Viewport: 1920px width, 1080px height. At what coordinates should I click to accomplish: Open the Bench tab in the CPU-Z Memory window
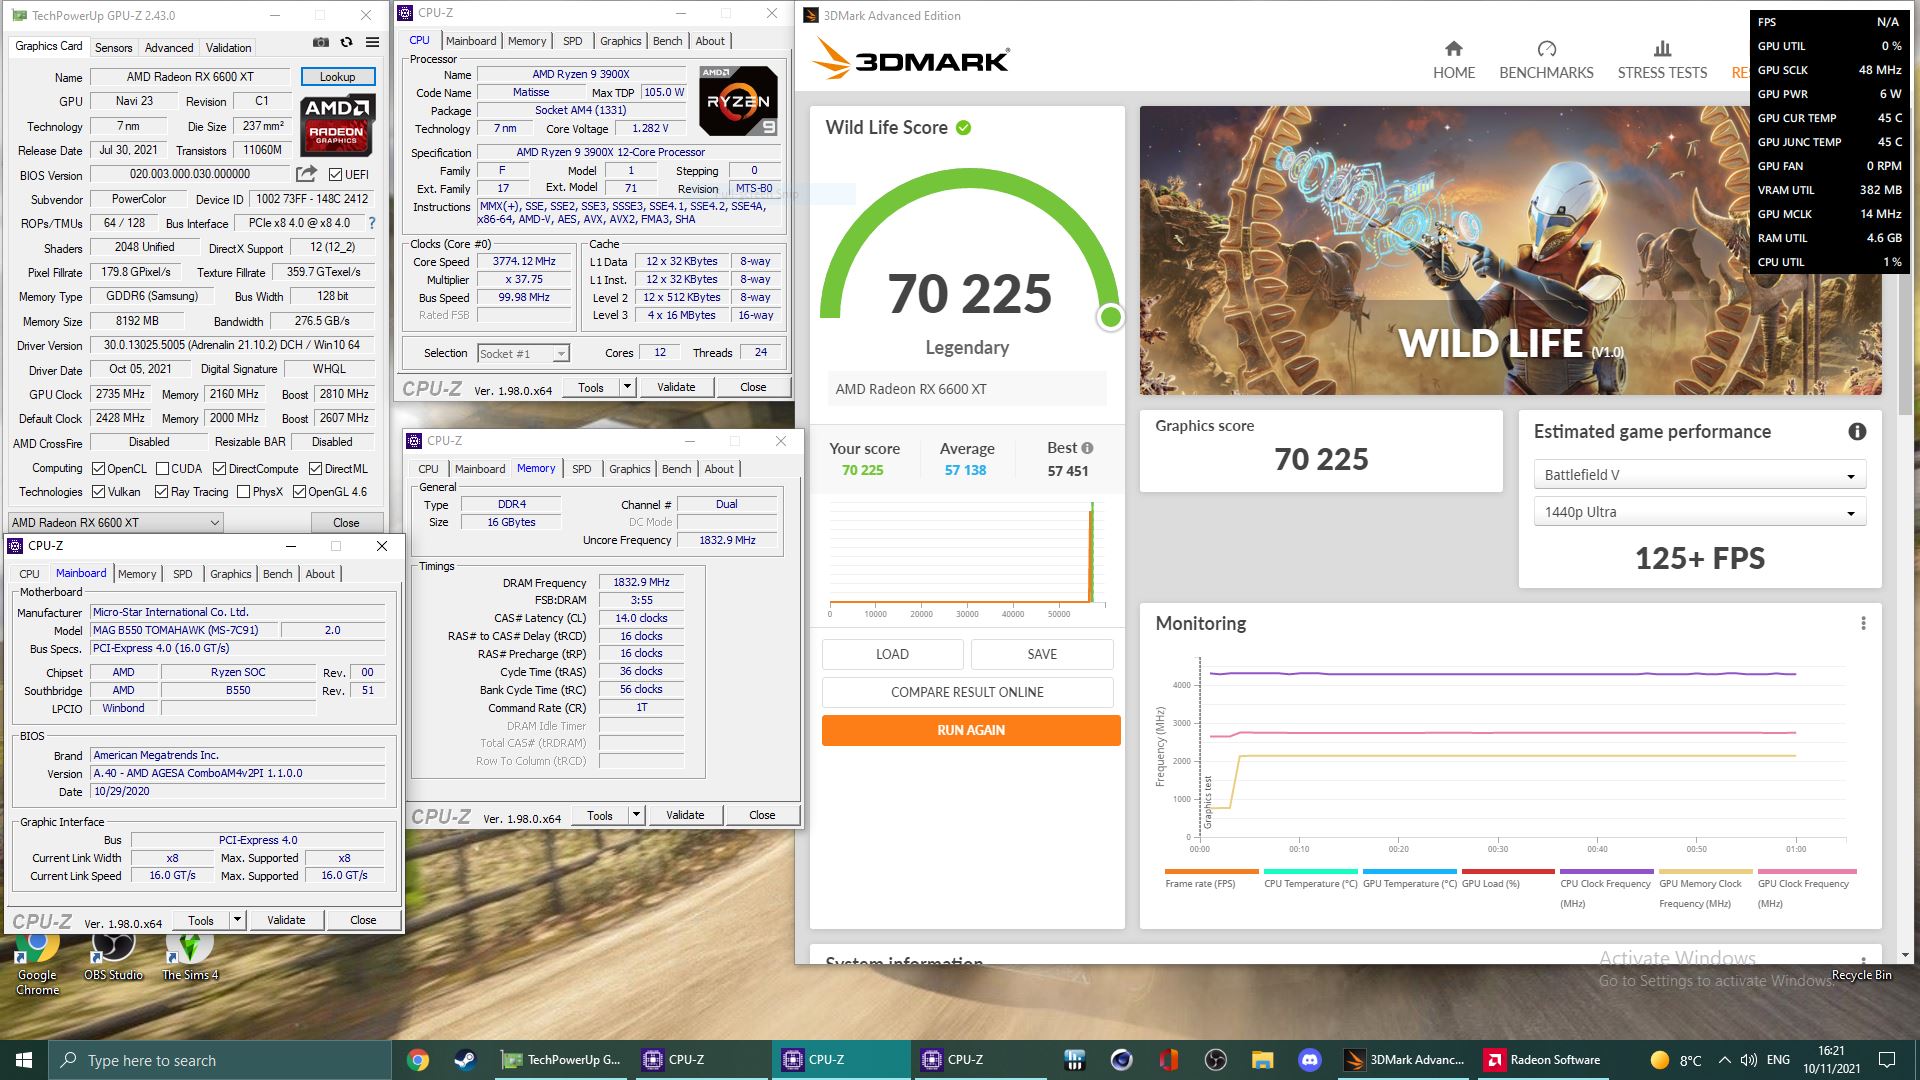click(x=676, y=469)
